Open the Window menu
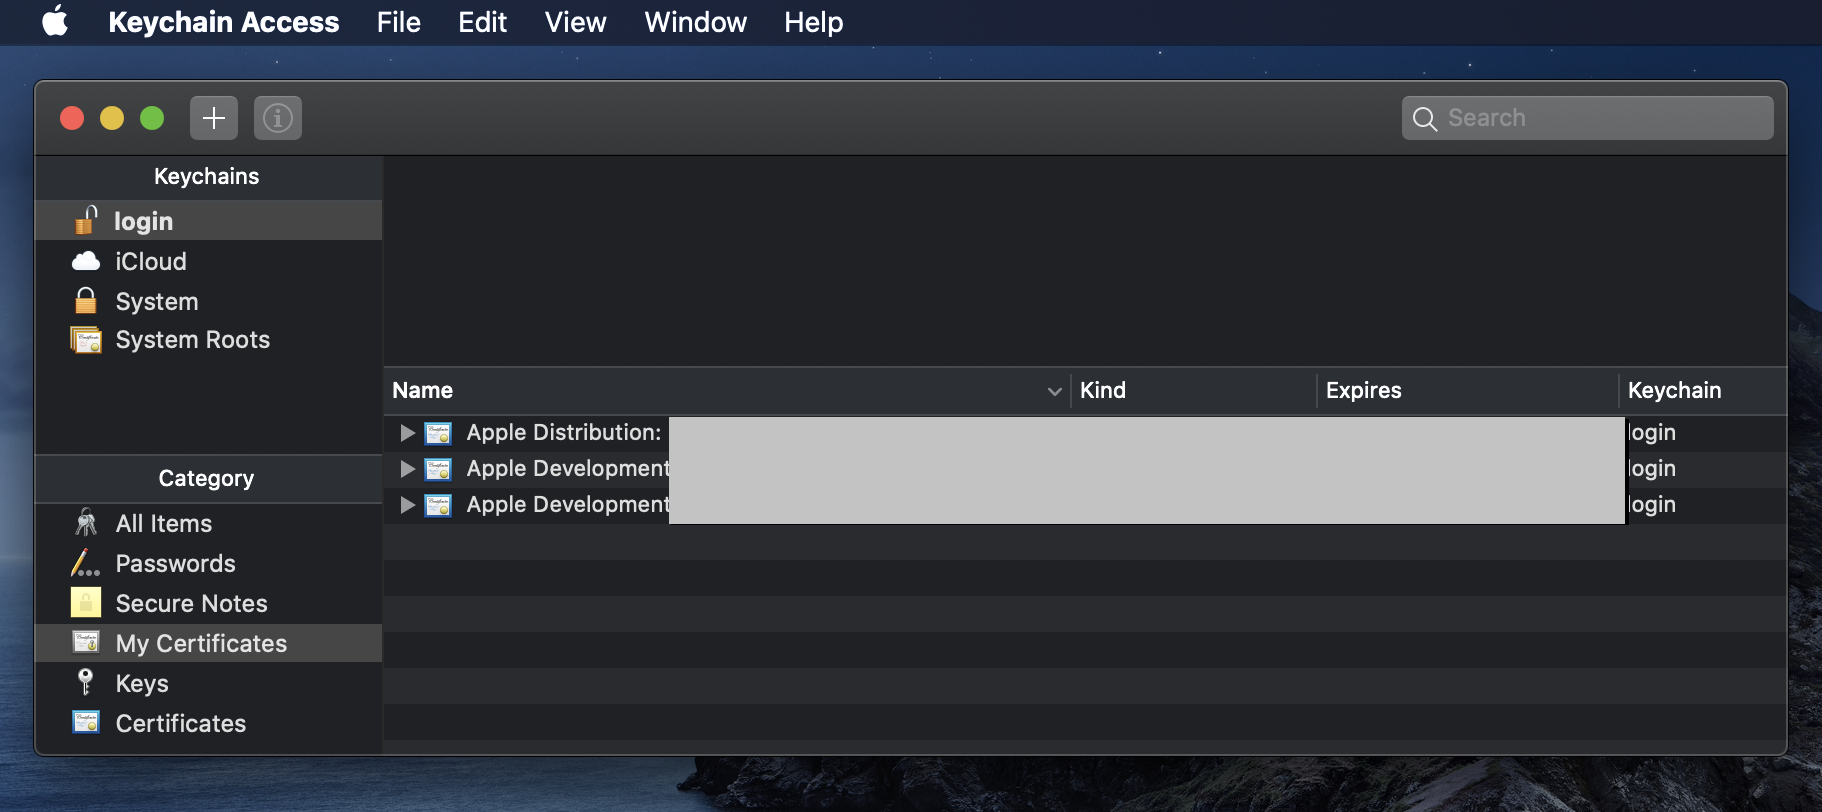Image resolution: width=1822 pixels, height=812 pixels. click(695, 22)
